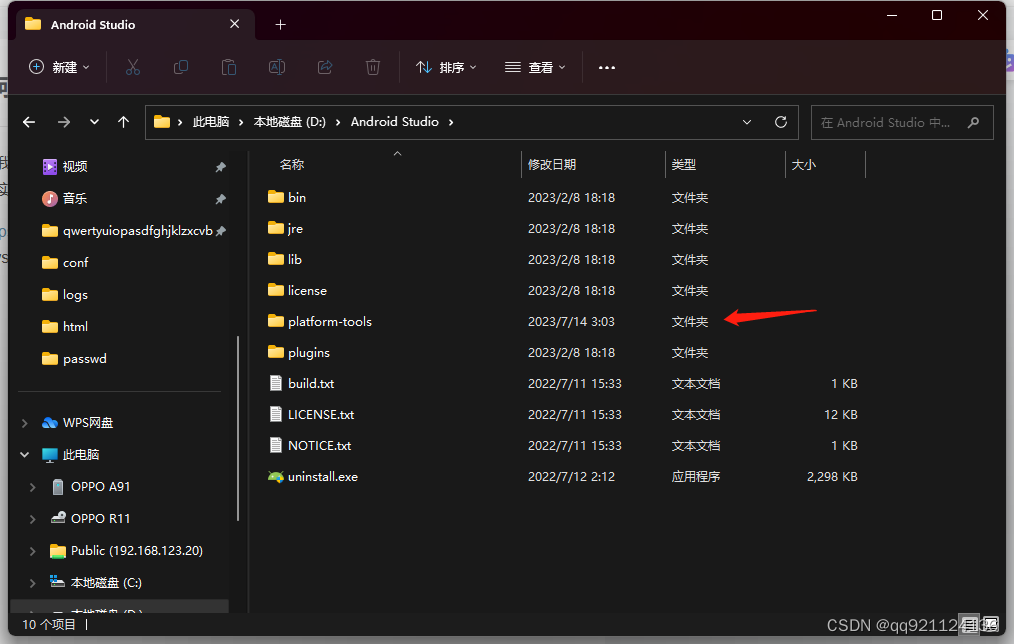Click 本地磁盘 (D:) breadcrumb
1014x644 pixels.
click(x=290, y=122)
